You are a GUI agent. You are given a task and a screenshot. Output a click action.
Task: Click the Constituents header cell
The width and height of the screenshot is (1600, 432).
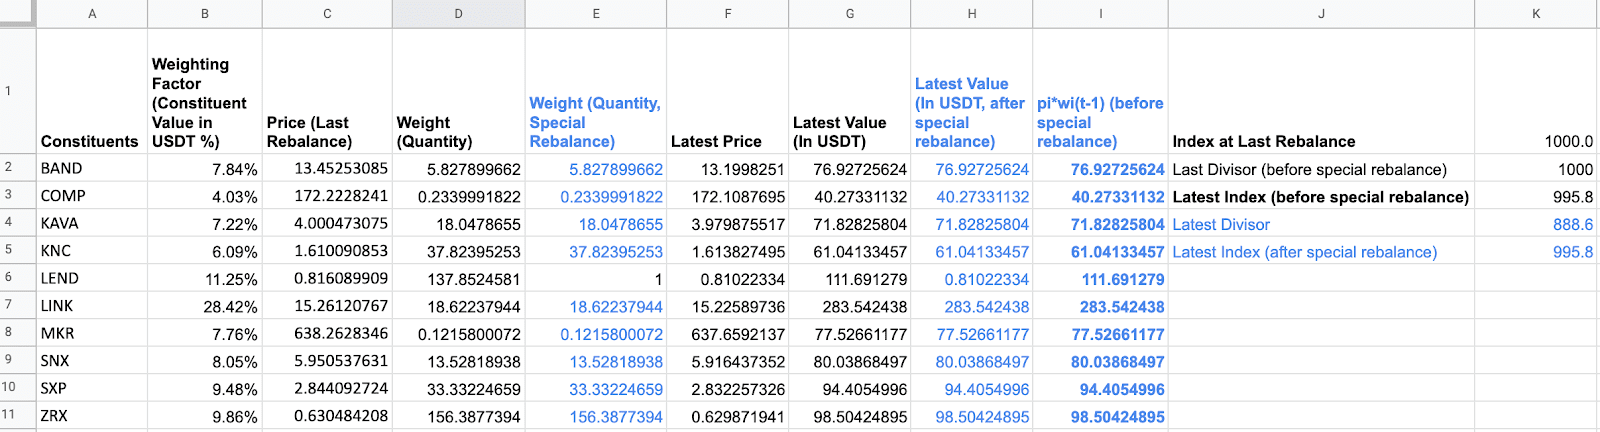click(x=90, y=142)
